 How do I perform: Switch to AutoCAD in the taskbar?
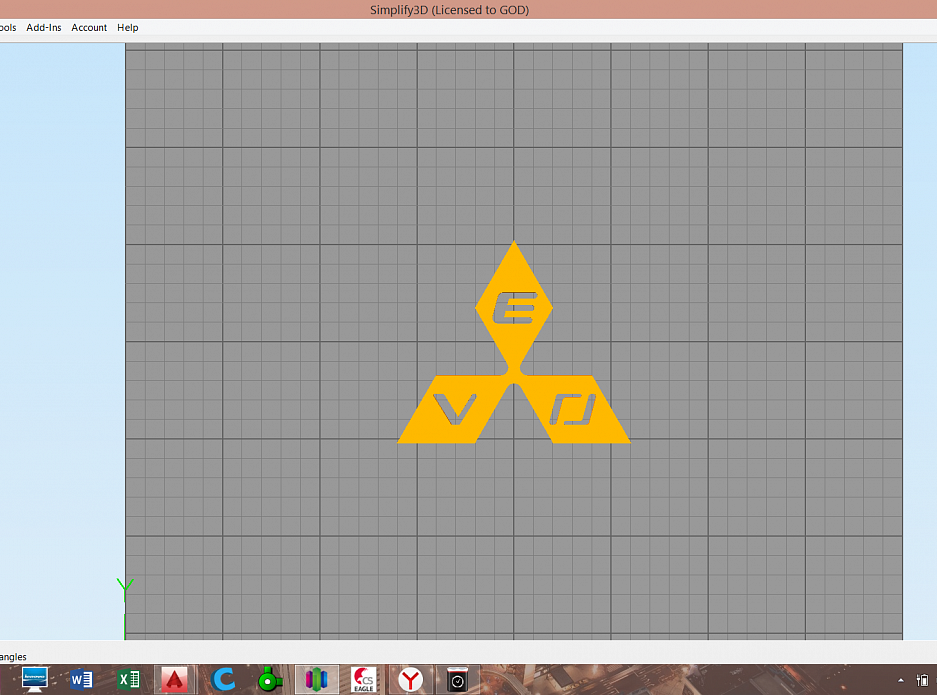pos(174,679)
